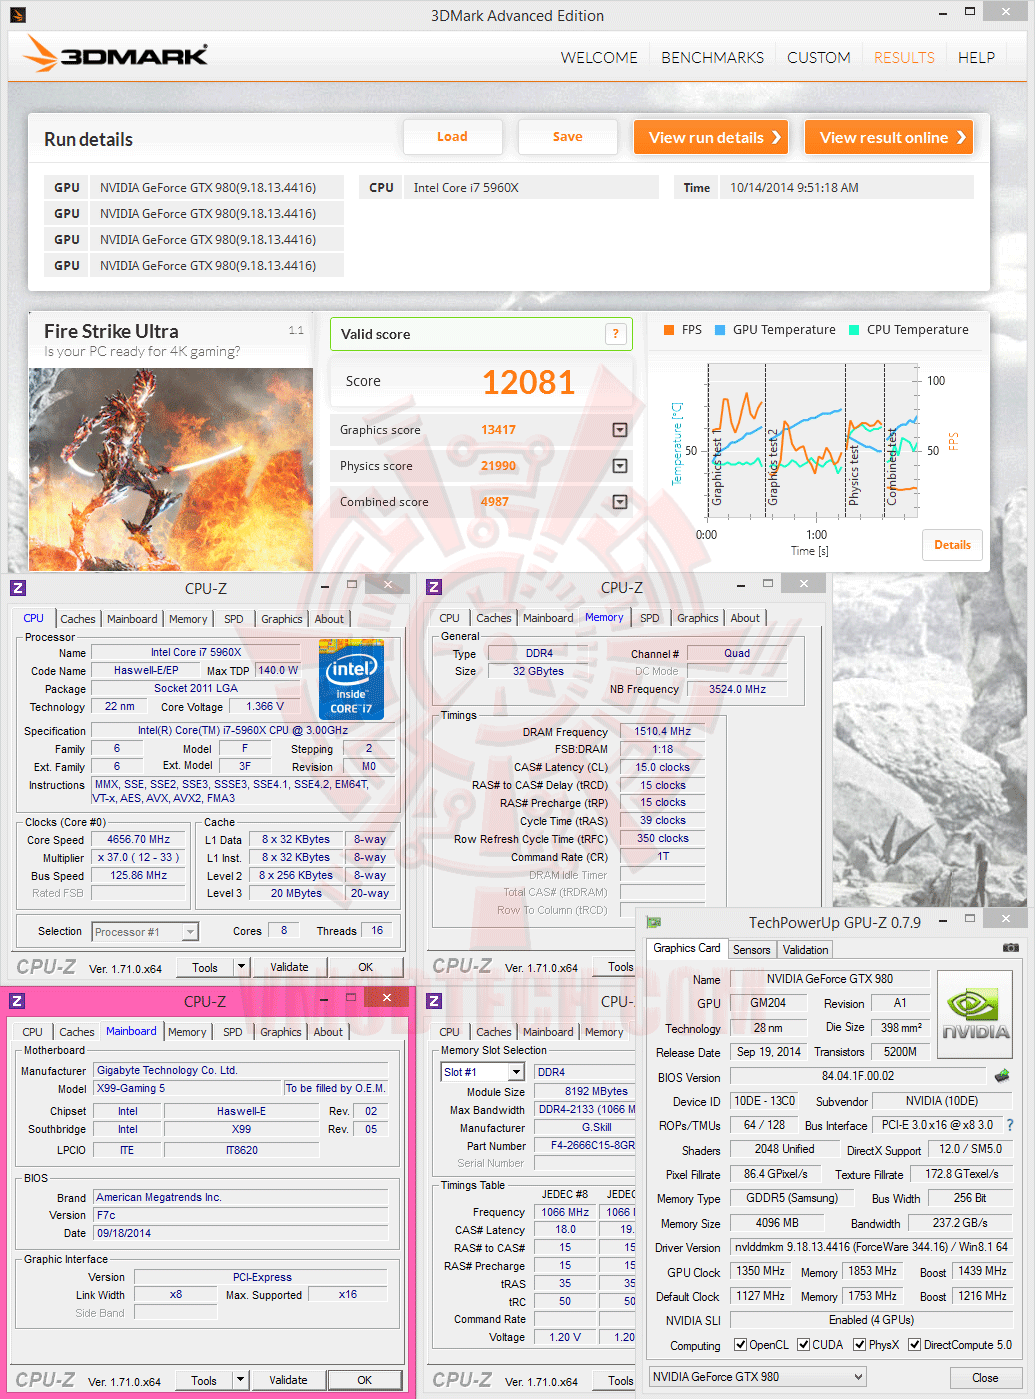Click blue GPU Temperature legend square
Screen dimensions: 1035x1399
tap(720, 330)
